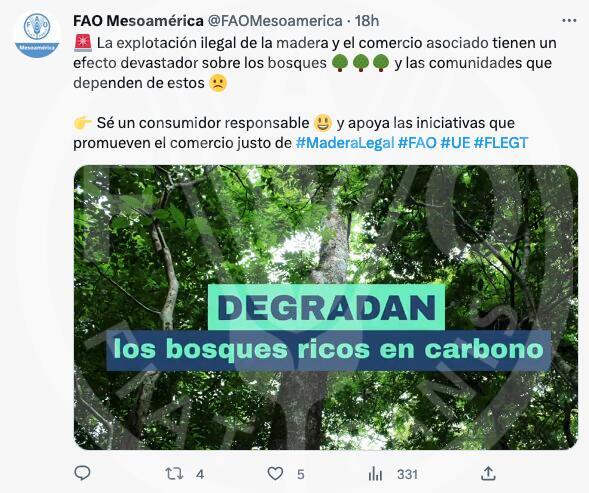The width and height of the screenshot is (589, 493).
Task: Open the #FAO hashtag link
Action: [417, 143]
